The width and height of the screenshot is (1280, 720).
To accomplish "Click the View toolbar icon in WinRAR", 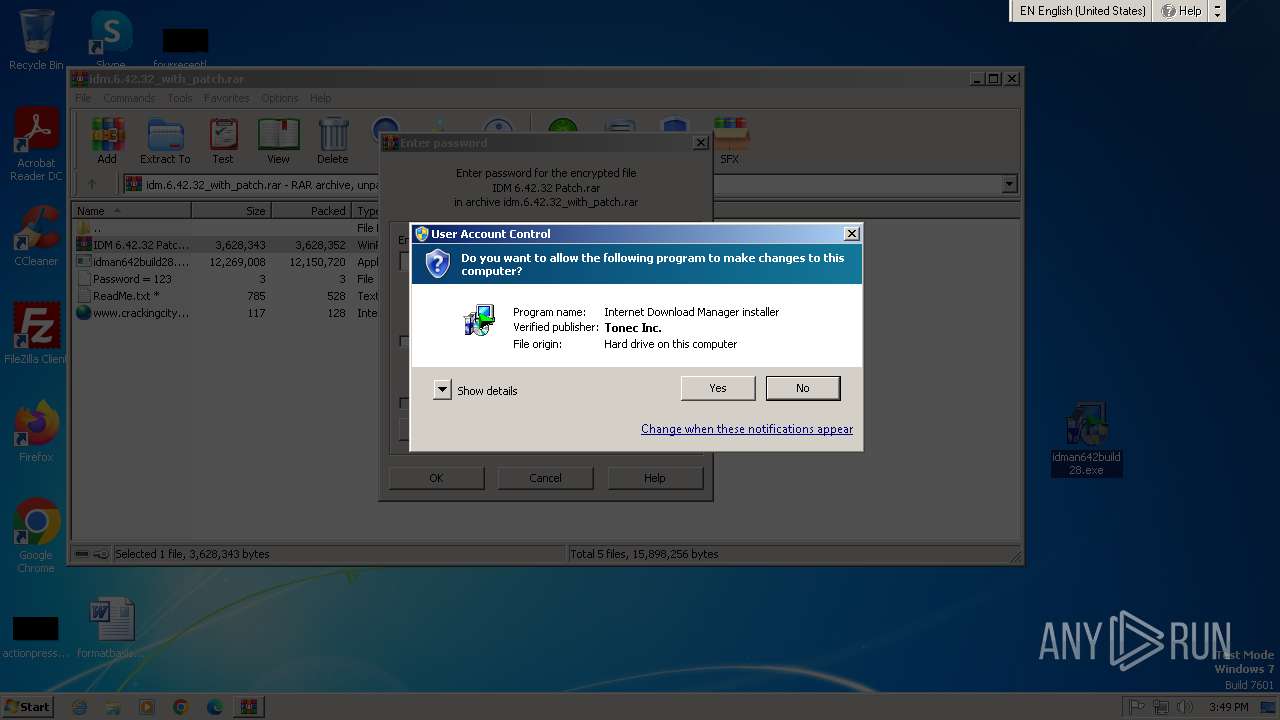I will click(x=278, y=141).
